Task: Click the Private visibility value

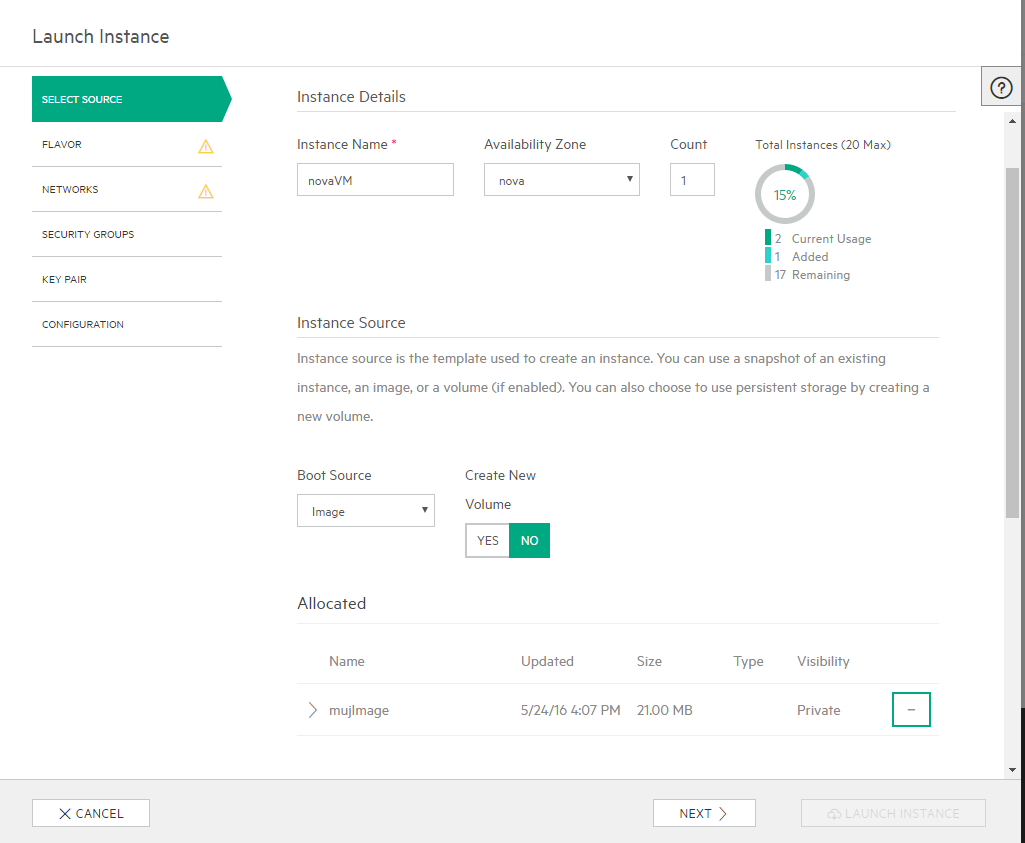Action: coord(818,710)
